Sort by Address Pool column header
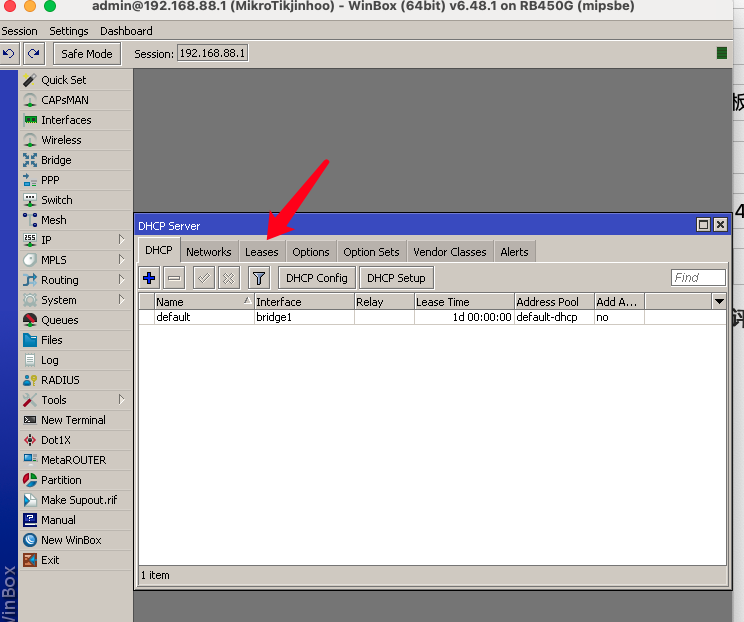744x622 pixels. (555, 302)
